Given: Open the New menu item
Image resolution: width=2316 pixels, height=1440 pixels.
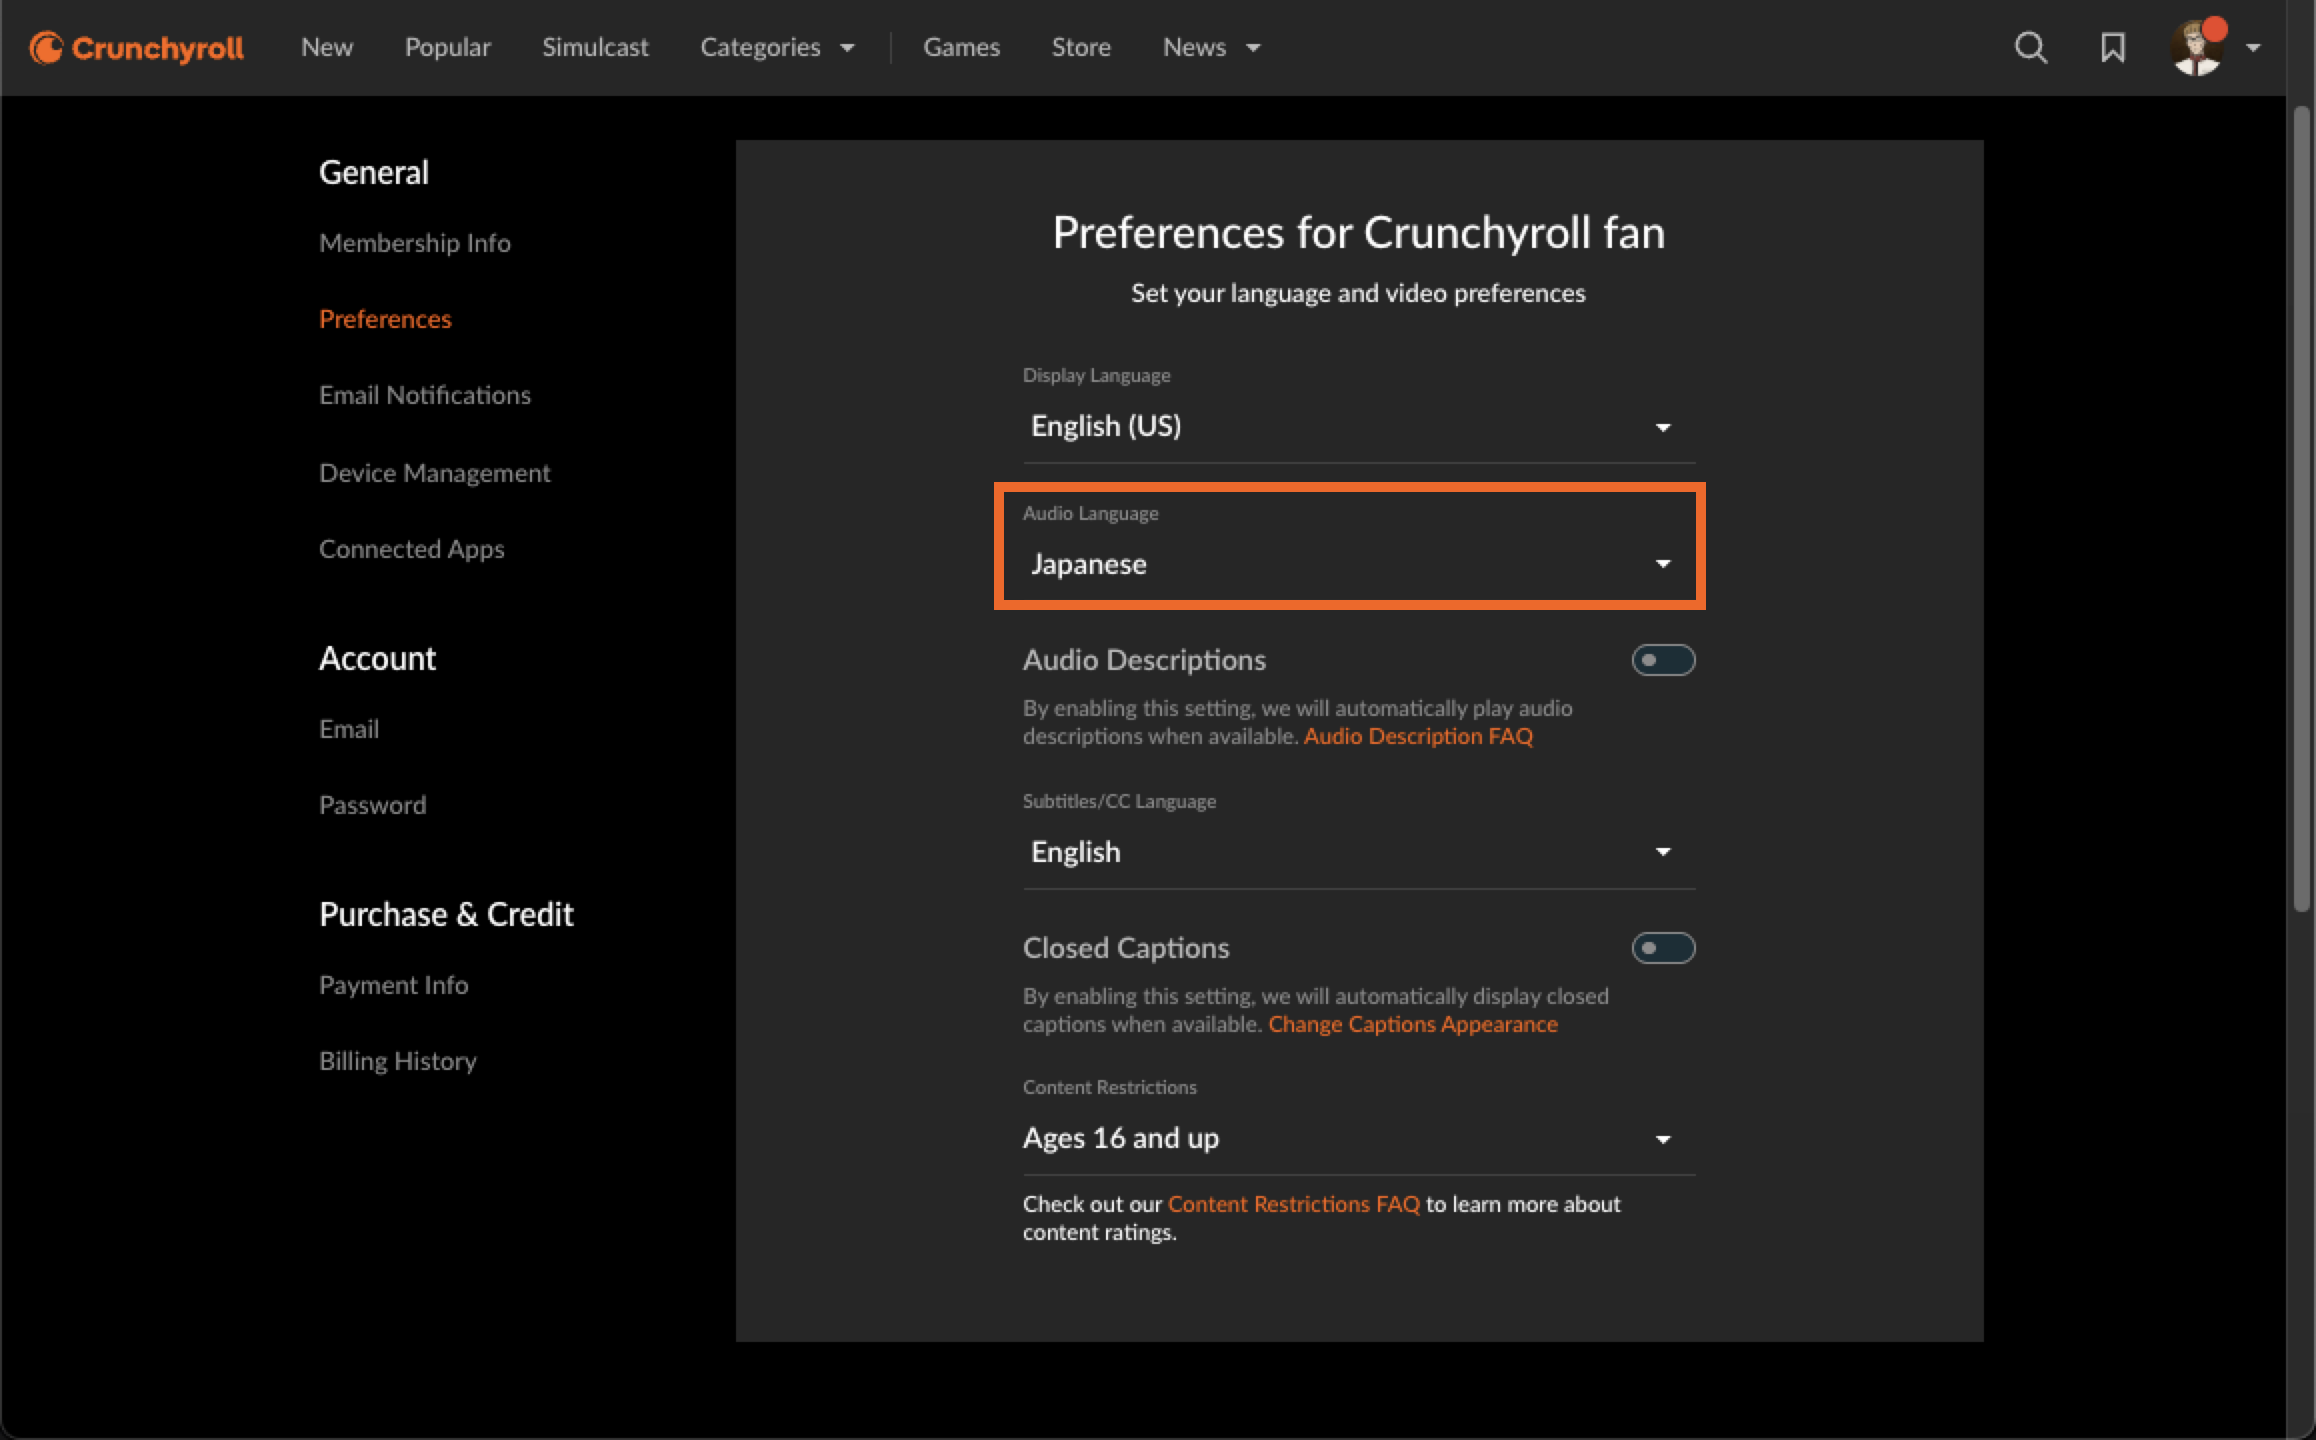Looking at the screenshot, I should click(x=327, y=47).
